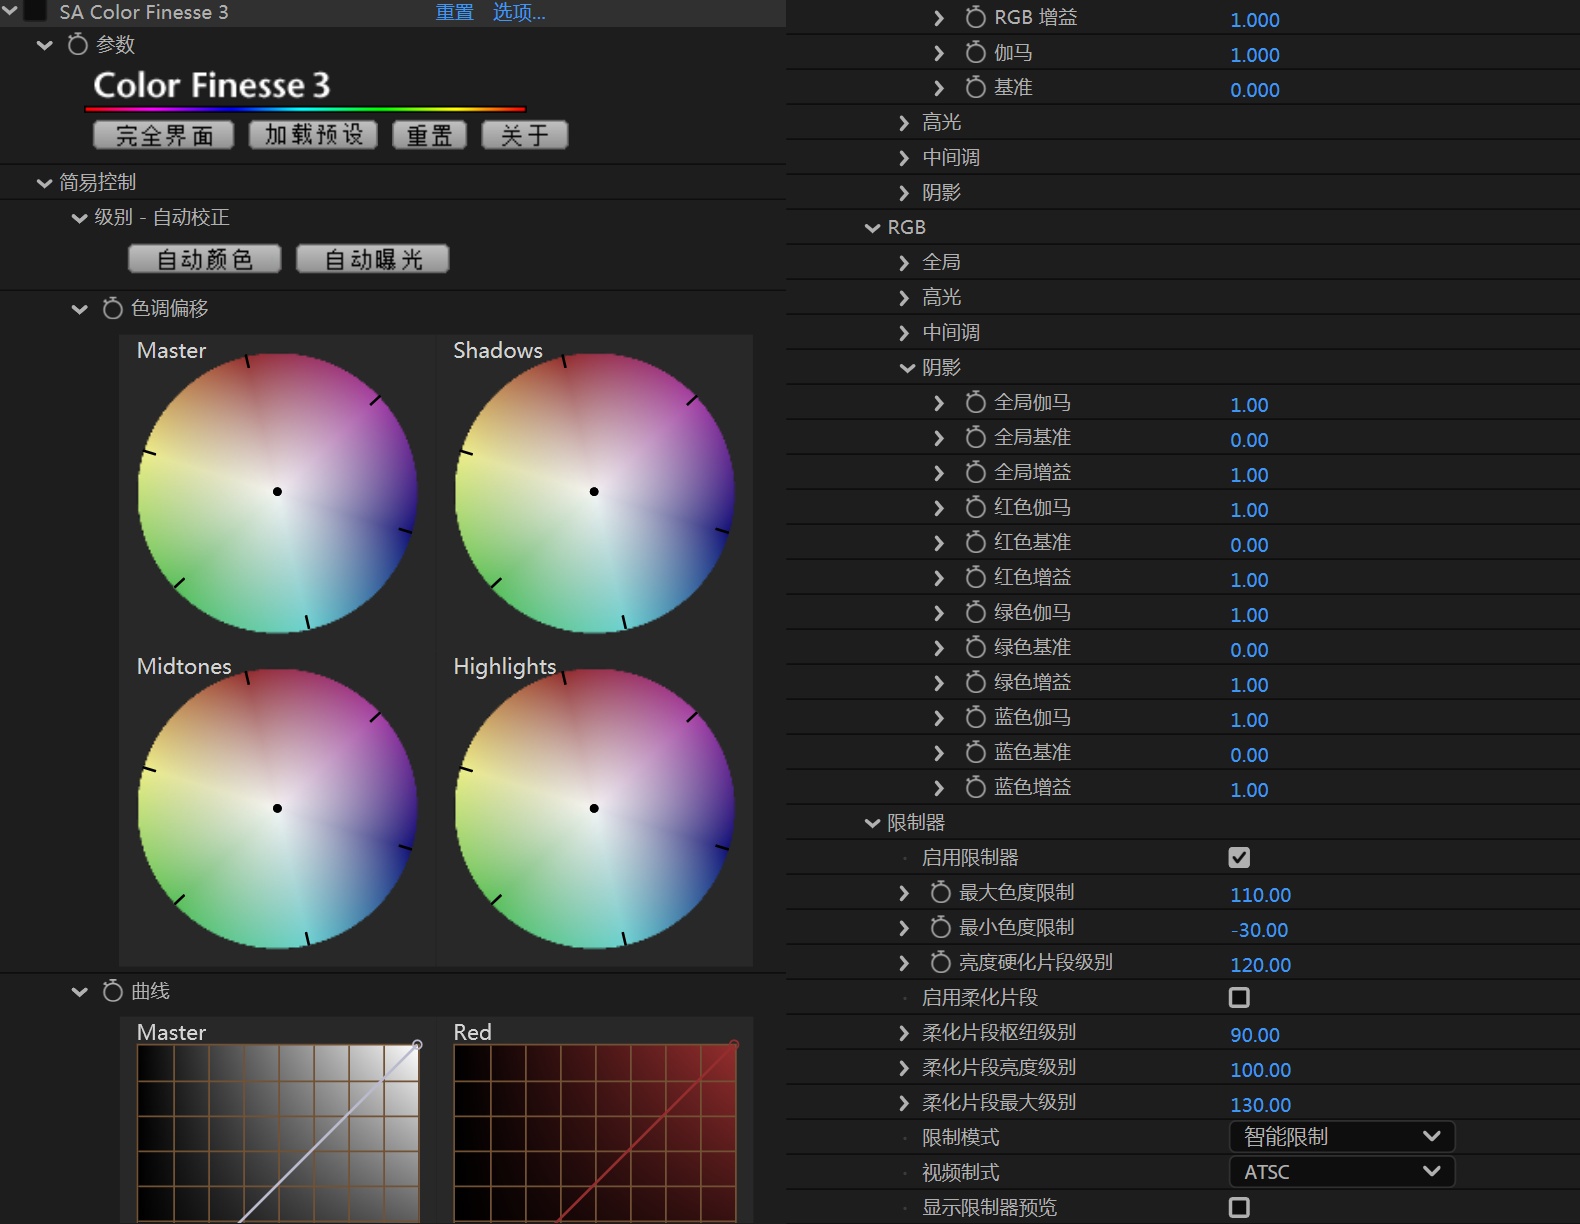The height and width of the screenshot is (1224, 1580).
Task: Click 亮度硬化片段级别 value 120.00
Action: pyautogui.click(x=1260, y=964)
